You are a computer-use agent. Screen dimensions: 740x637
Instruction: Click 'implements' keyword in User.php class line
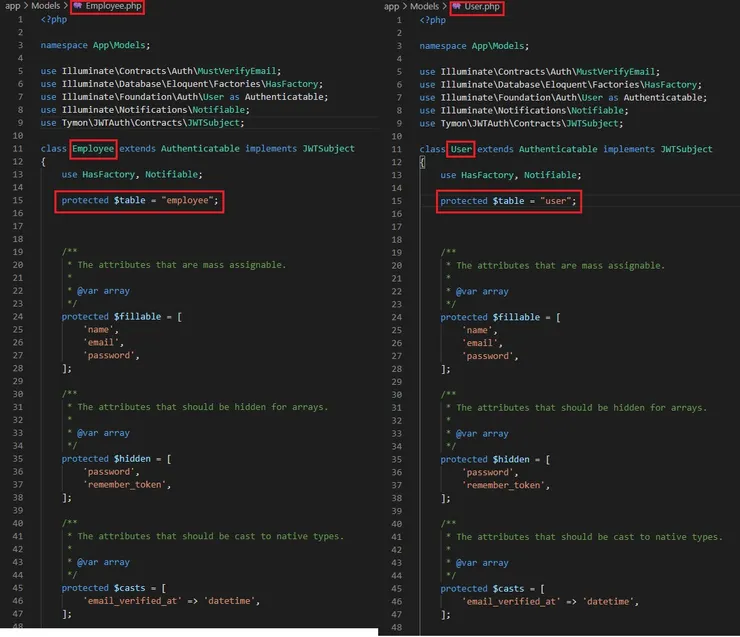(629, 149)
